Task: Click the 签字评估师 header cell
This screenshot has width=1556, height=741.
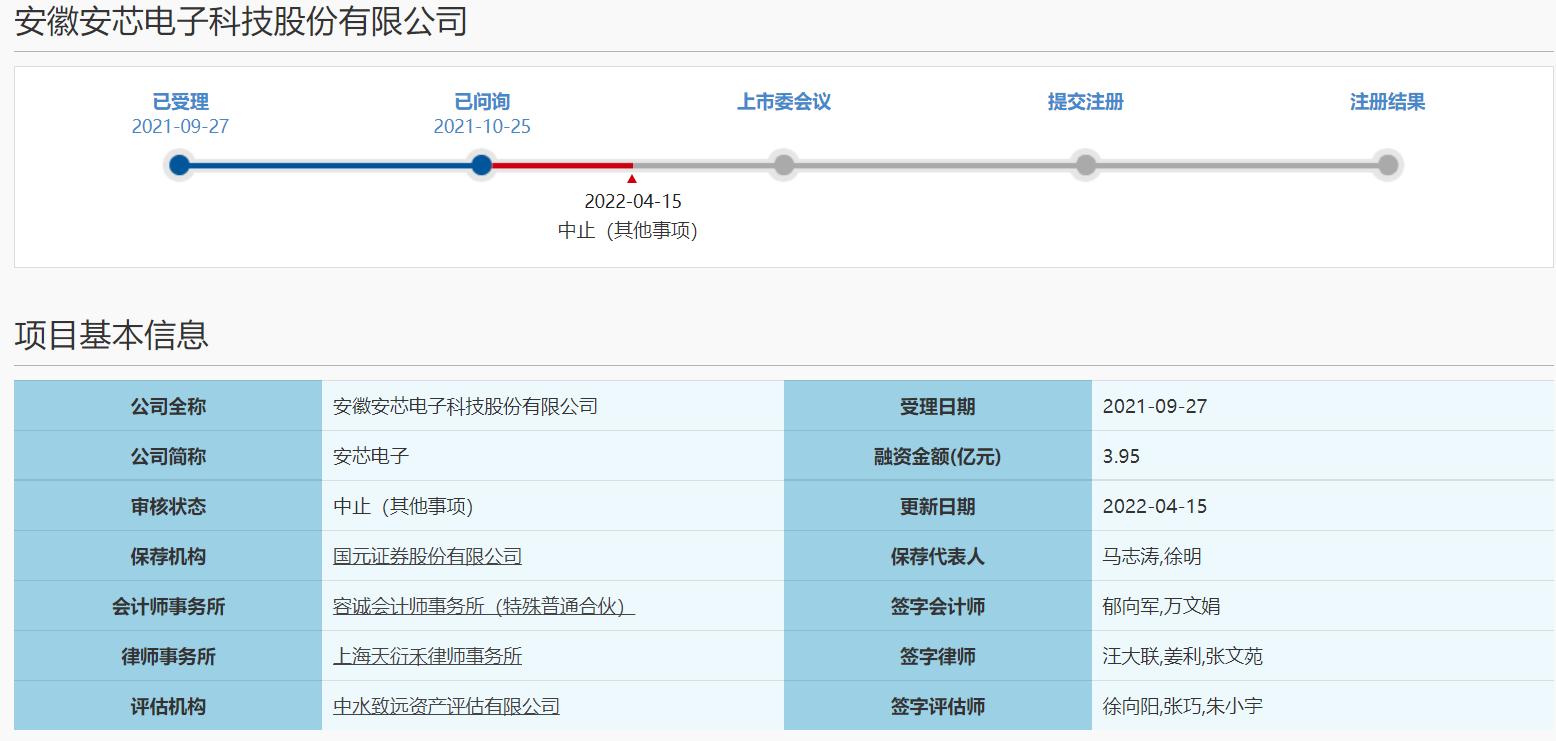Action: click(938, 706)
